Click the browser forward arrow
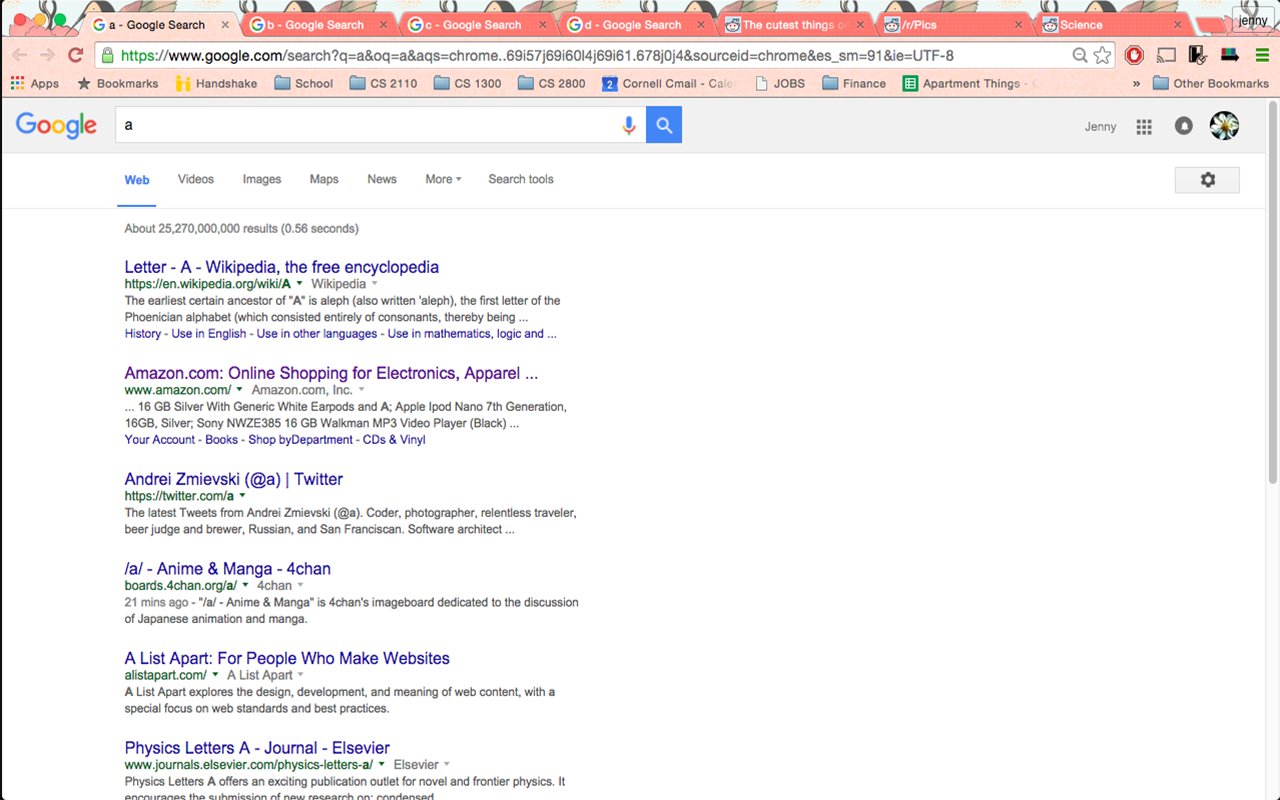The image size is (1280, 800). (47, 56)
